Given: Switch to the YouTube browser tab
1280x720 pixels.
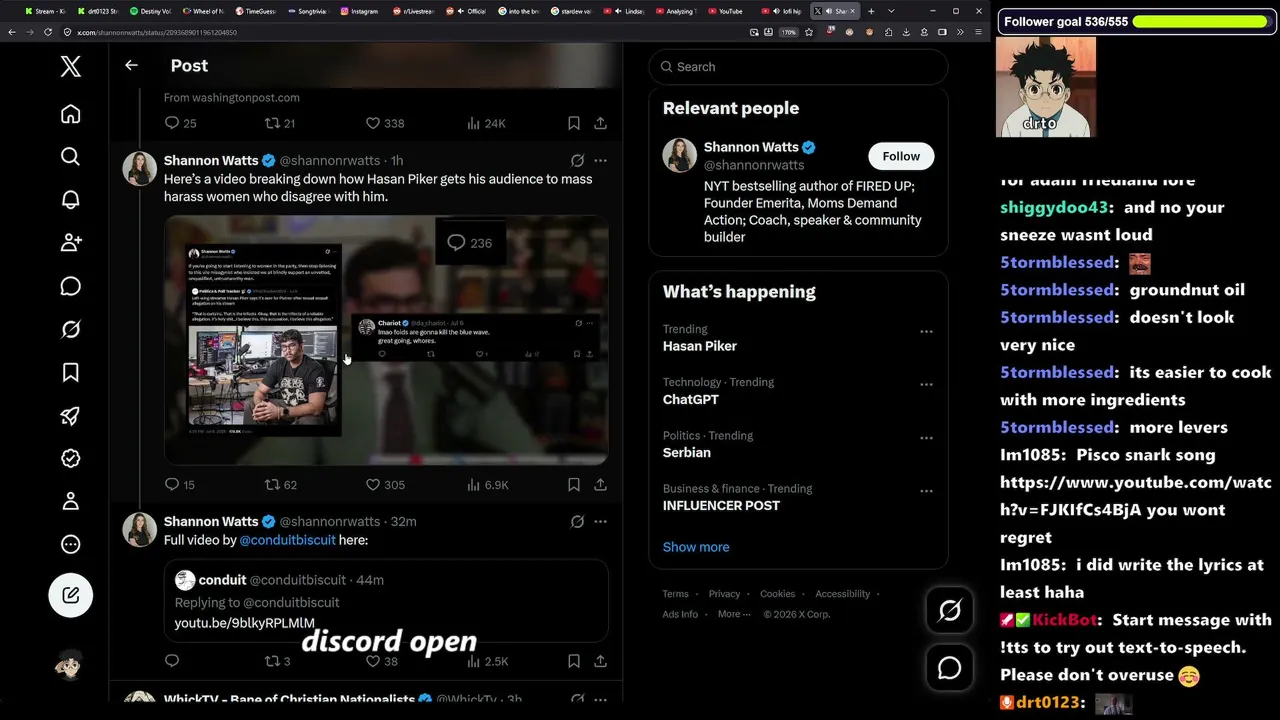Looking at the screenshot, I should [726, 11].
